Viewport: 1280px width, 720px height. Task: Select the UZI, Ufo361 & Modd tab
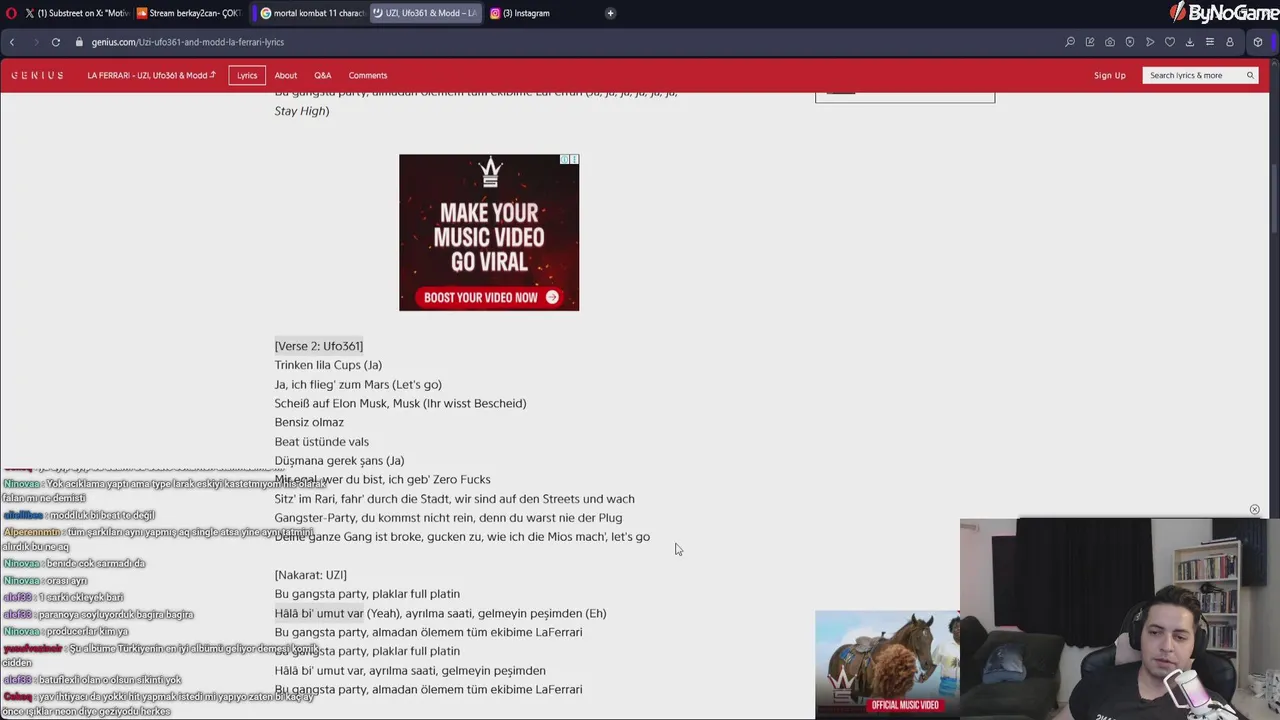pyautogui.click(x=424, y=13)
